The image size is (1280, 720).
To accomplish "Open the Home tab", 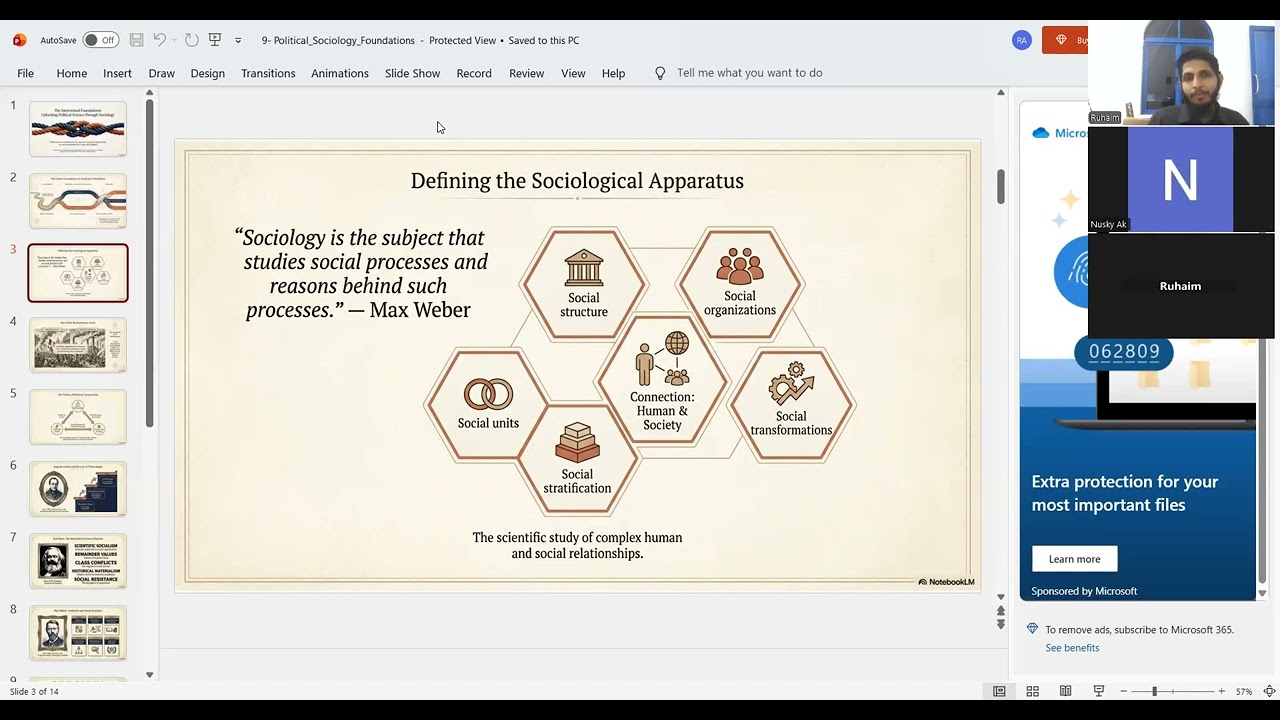I will coord(72,73).
